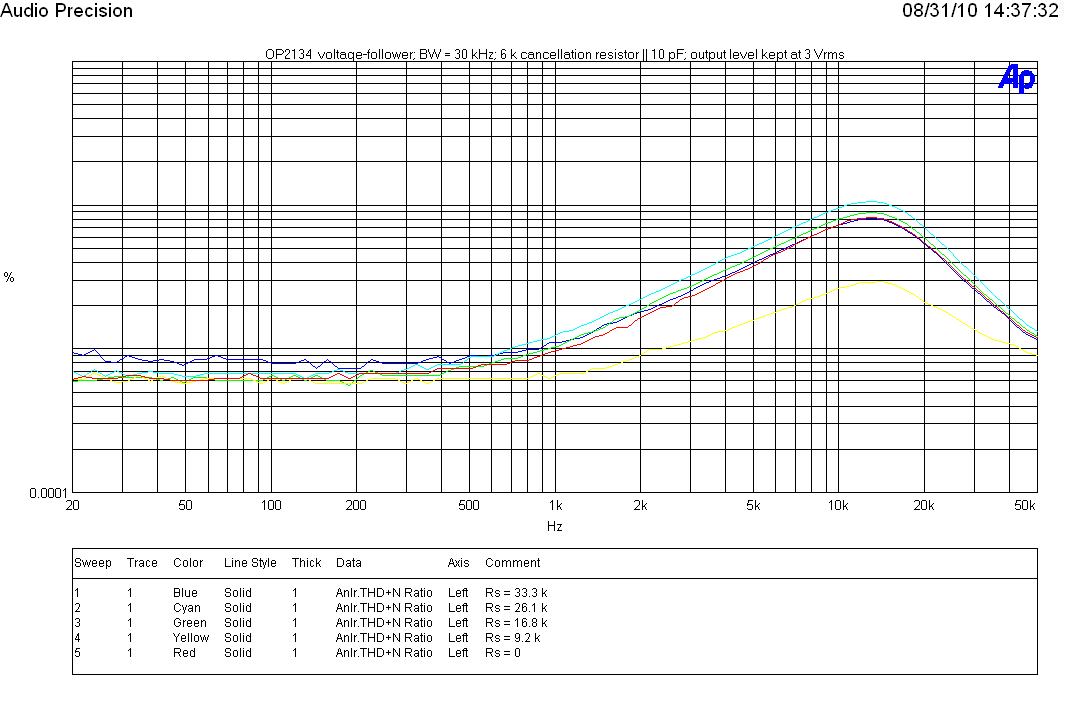
Task: Click the '100' x-axis tick label
Action: point(271,505)
